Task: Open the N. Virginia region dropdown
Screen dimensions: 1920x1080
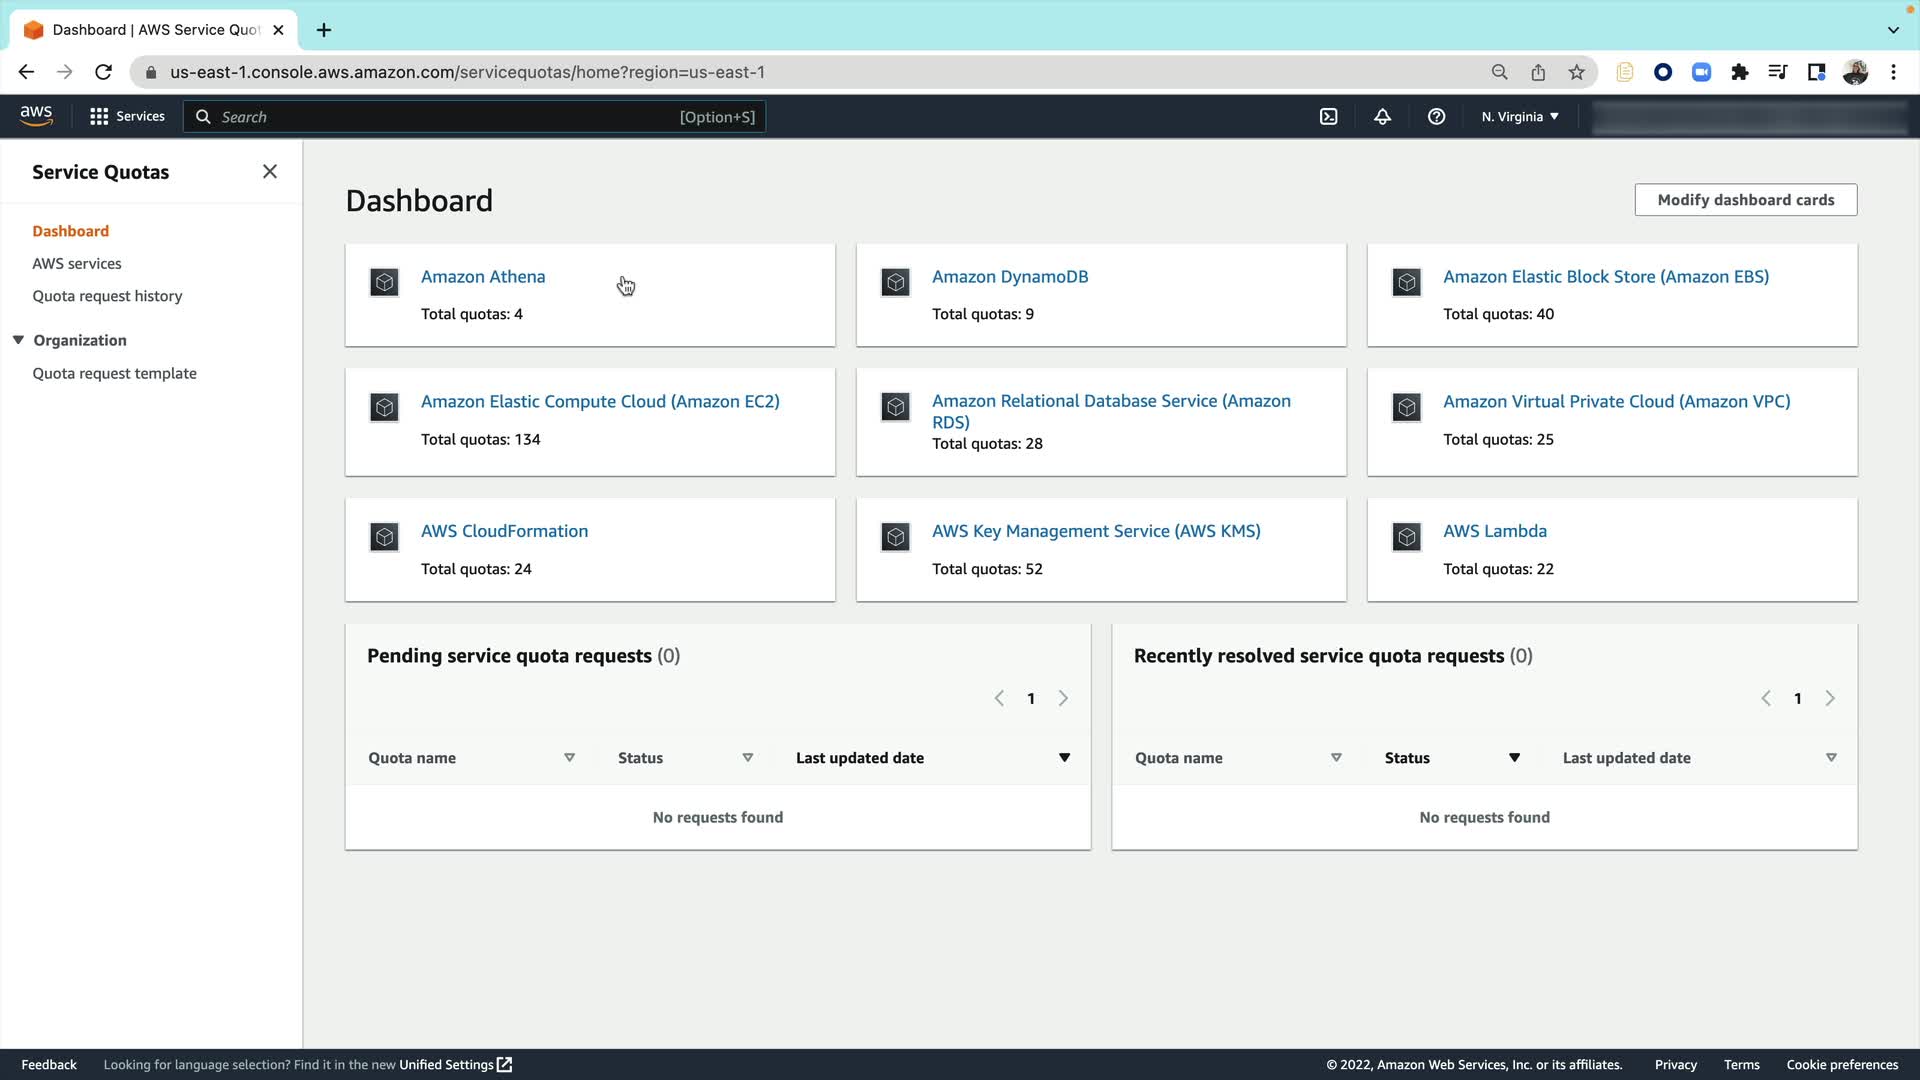Action: 1519,117
